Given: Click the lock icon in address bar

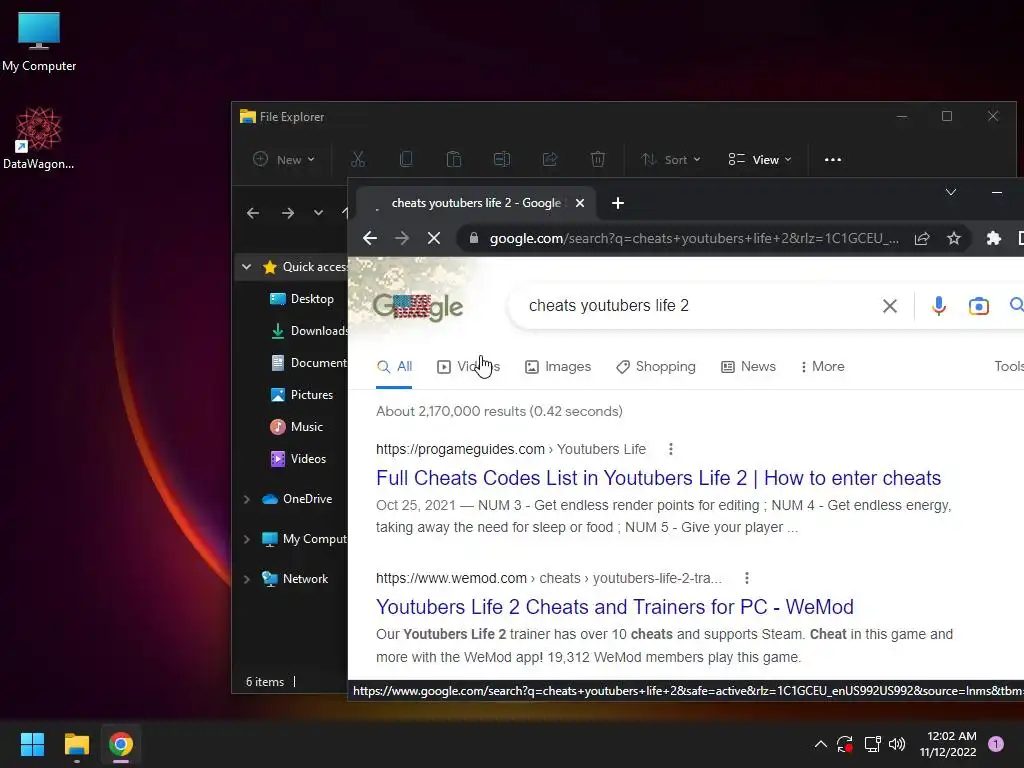Looking at the screenshot, I should coord(474,238).
